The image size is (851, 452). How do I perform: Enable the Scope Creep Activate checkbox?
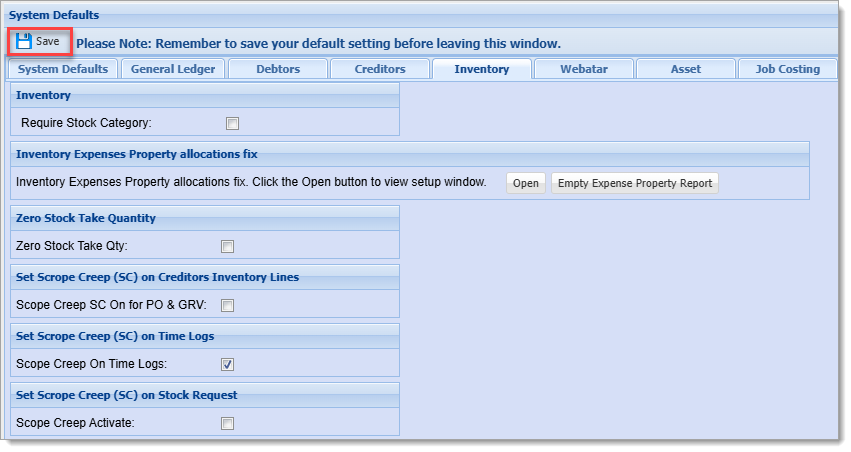[x=227, y=423]
